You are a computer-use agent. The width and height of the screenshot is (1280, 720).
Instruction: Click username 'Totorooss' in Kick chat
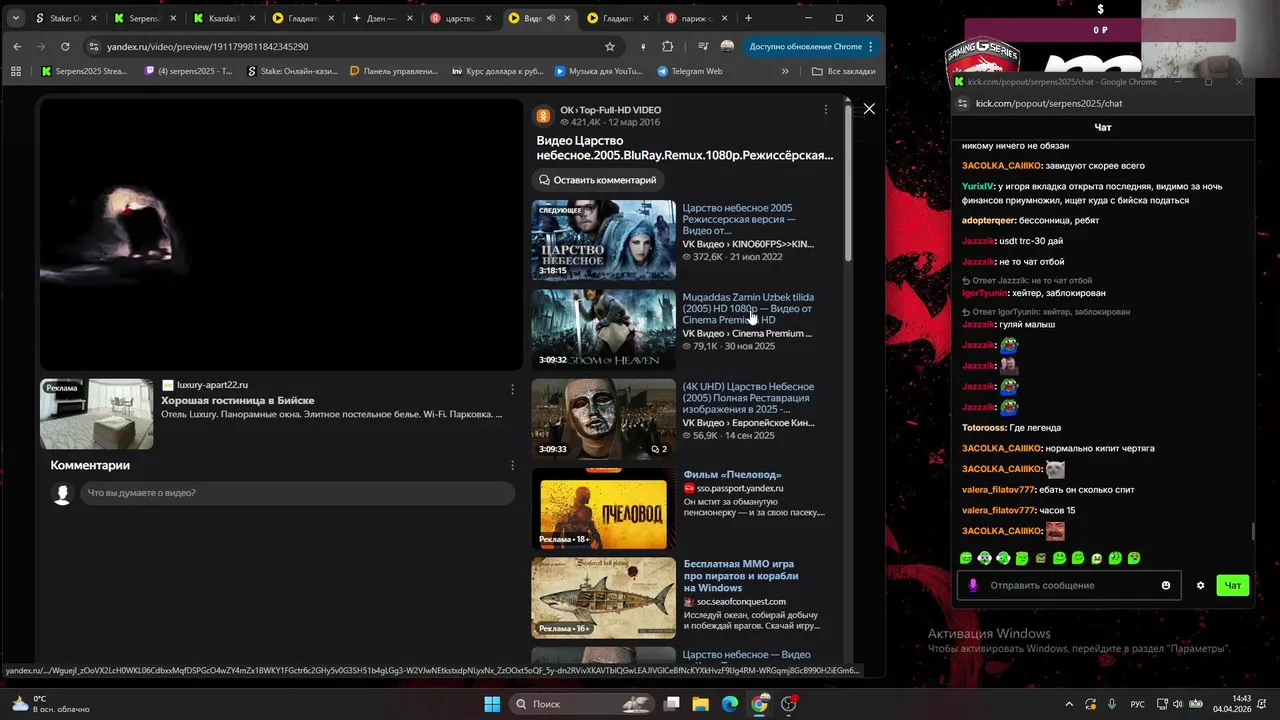[x=983, y=427]
